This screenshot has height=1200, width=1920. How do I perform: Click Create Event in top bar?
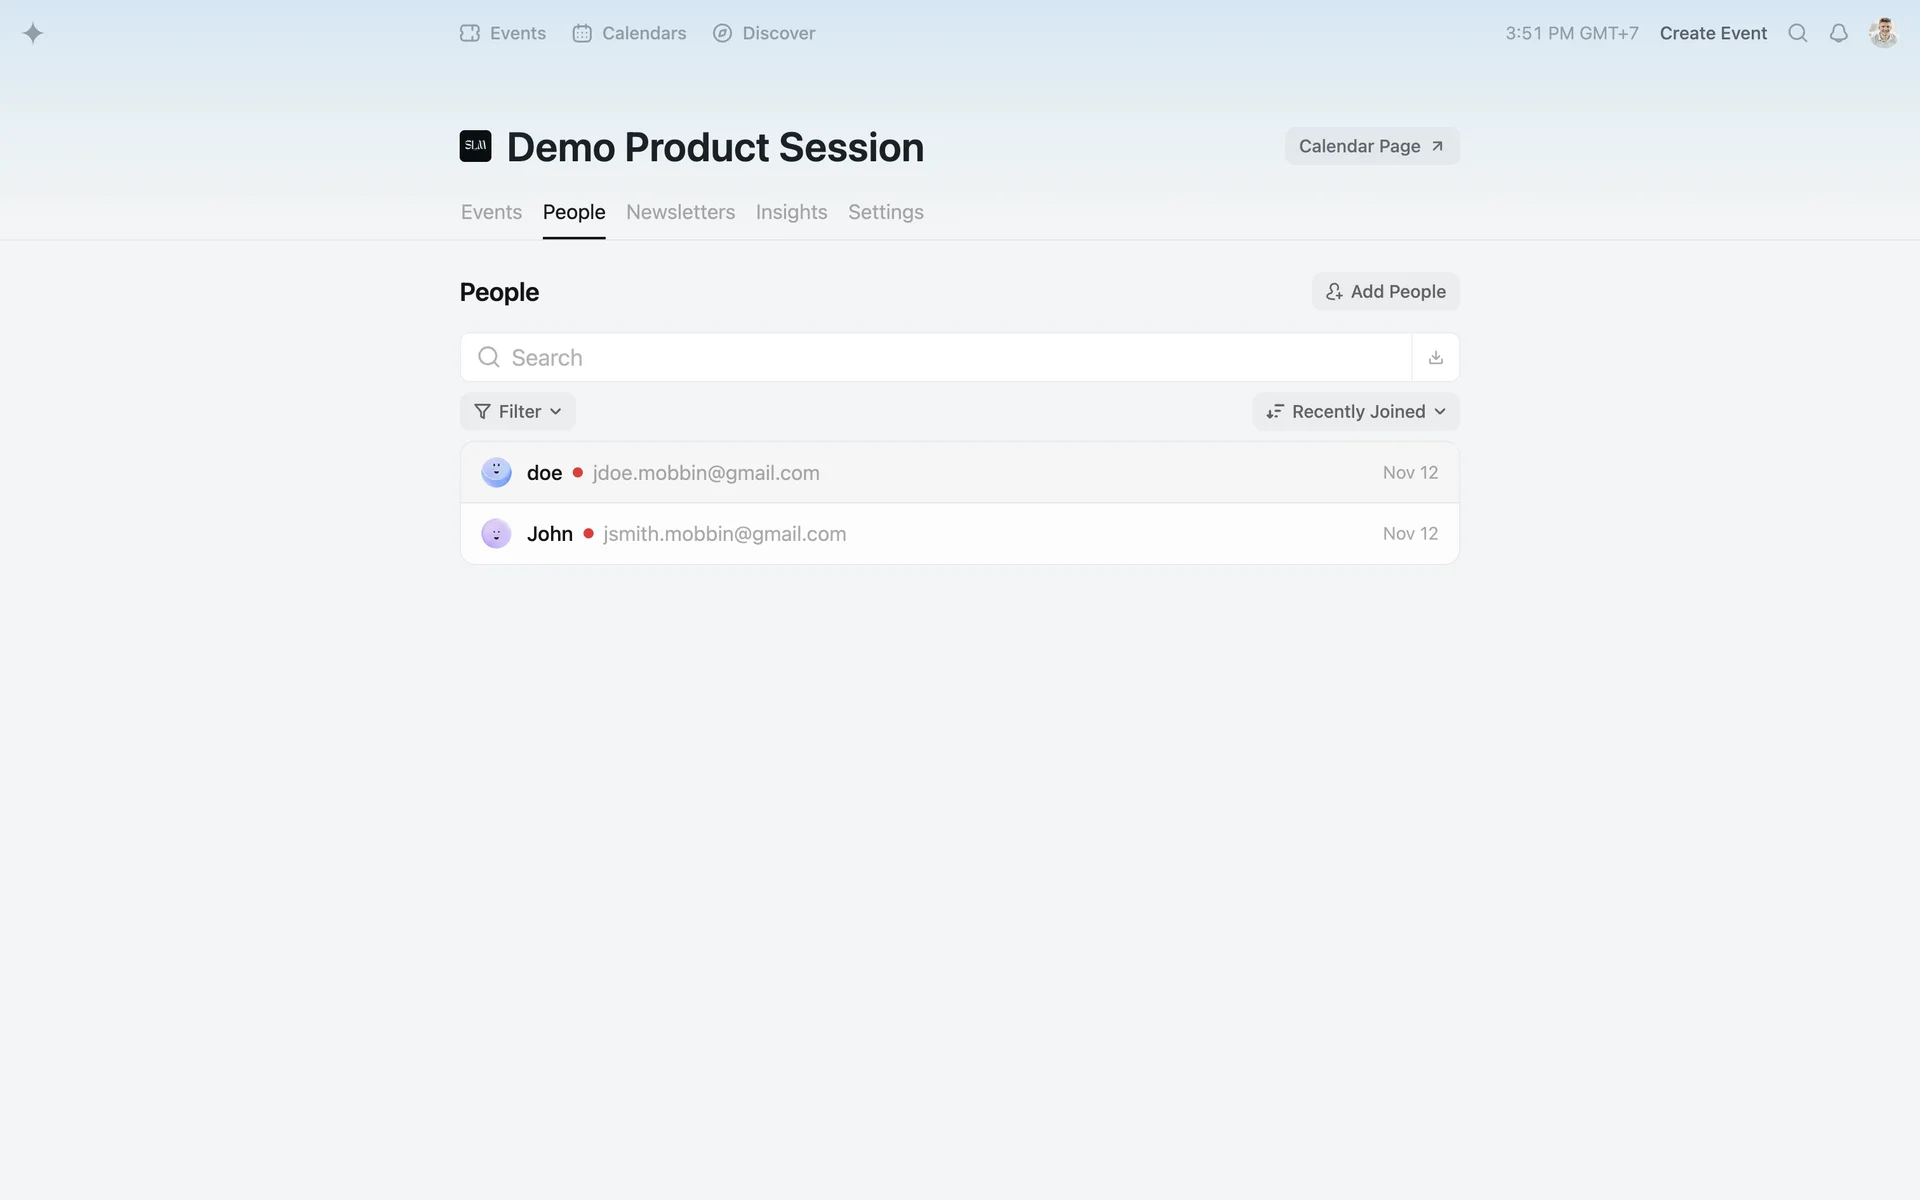(x=1713, y=33)
